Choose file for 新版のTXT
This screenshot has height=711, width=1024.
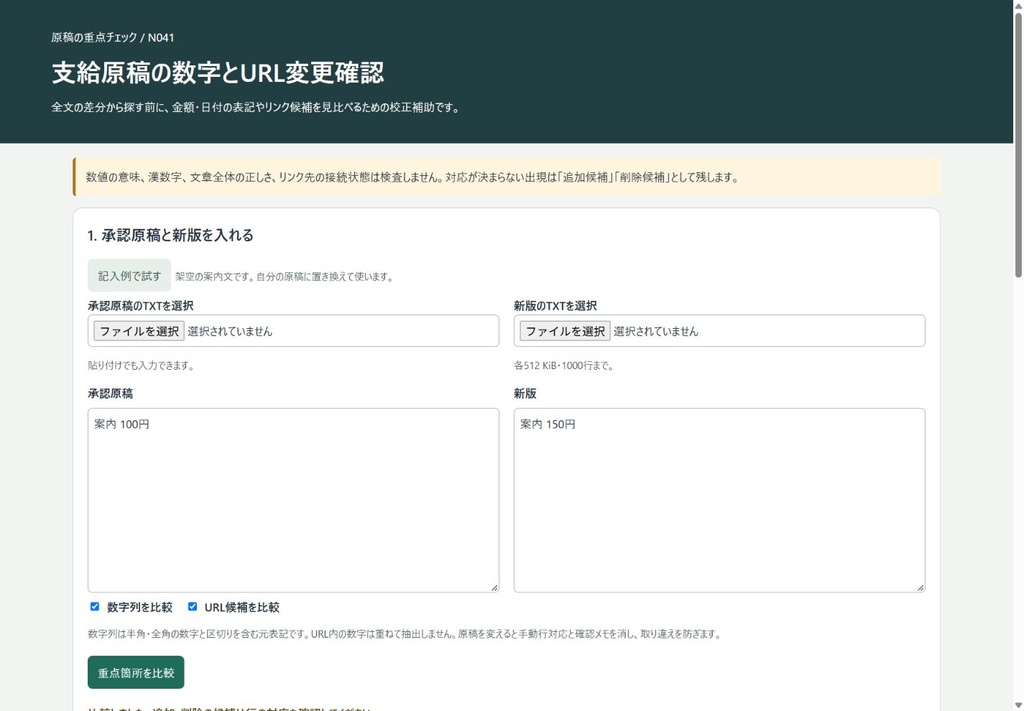[565, 331]
